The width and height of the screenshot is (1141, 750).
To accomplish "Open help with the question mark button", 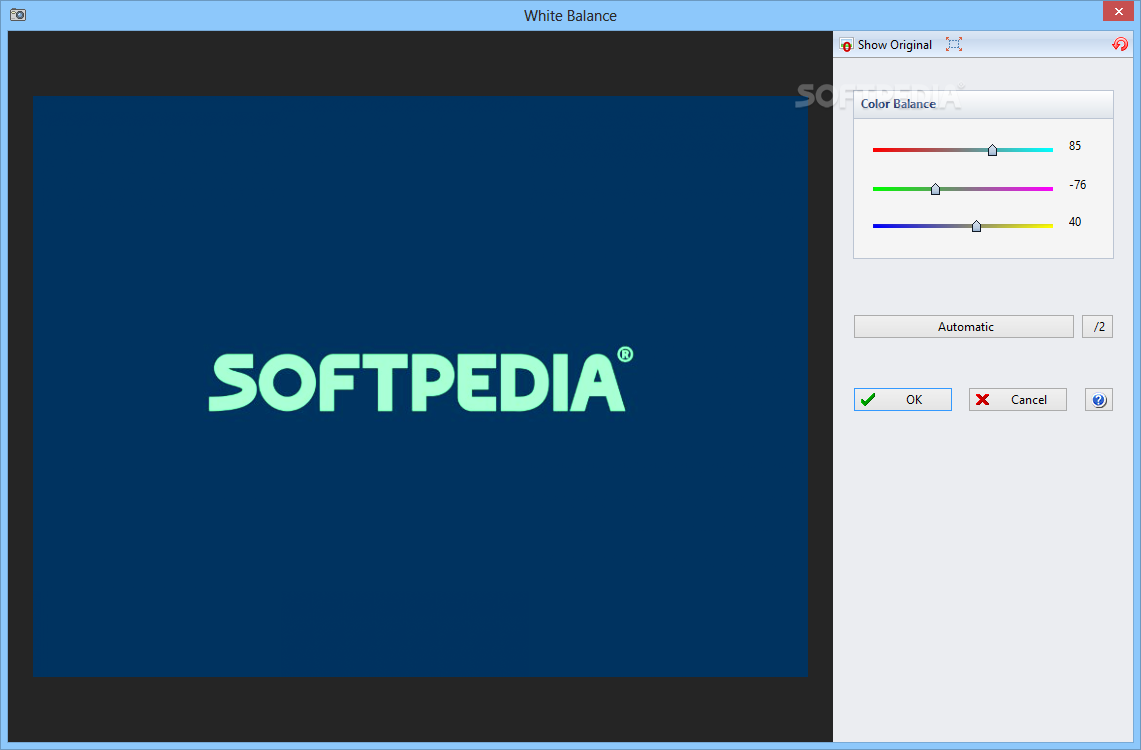I will (1099, 399).
